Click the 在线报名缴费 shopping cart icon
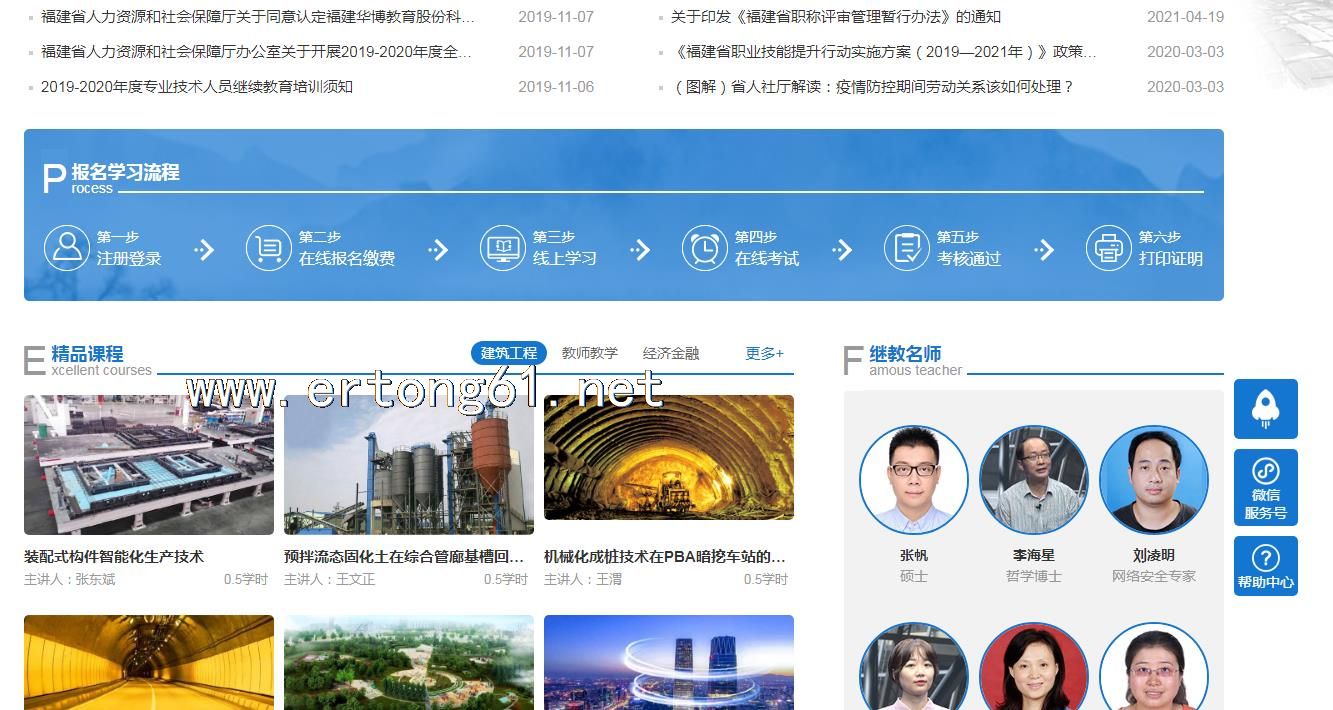This screenshot has height=710, width=1333. [269, 248]
